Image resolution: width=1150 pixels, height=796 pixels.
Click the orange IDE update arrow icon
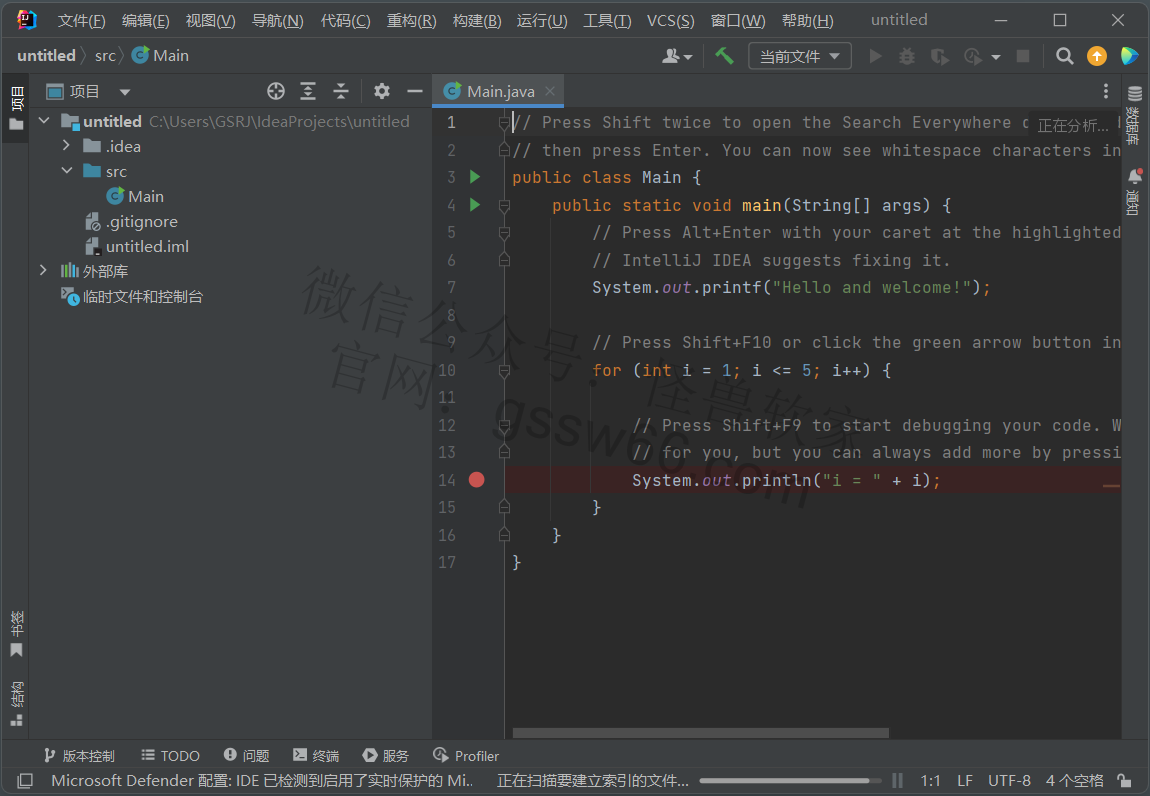[1097, 56]
